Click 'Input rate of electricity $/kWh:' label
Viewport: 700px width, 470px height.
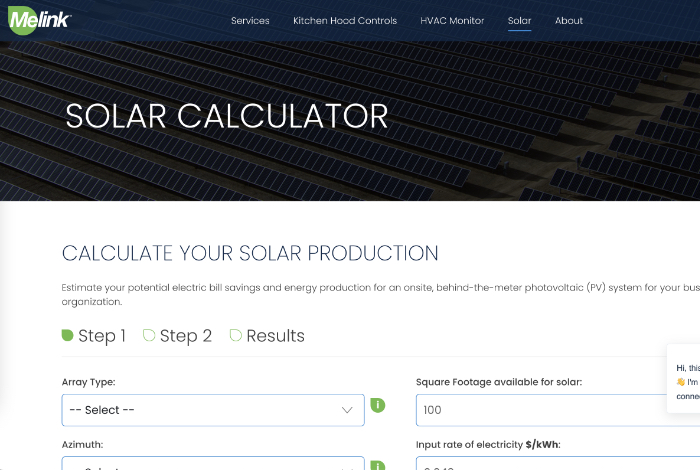click(488, 445)
